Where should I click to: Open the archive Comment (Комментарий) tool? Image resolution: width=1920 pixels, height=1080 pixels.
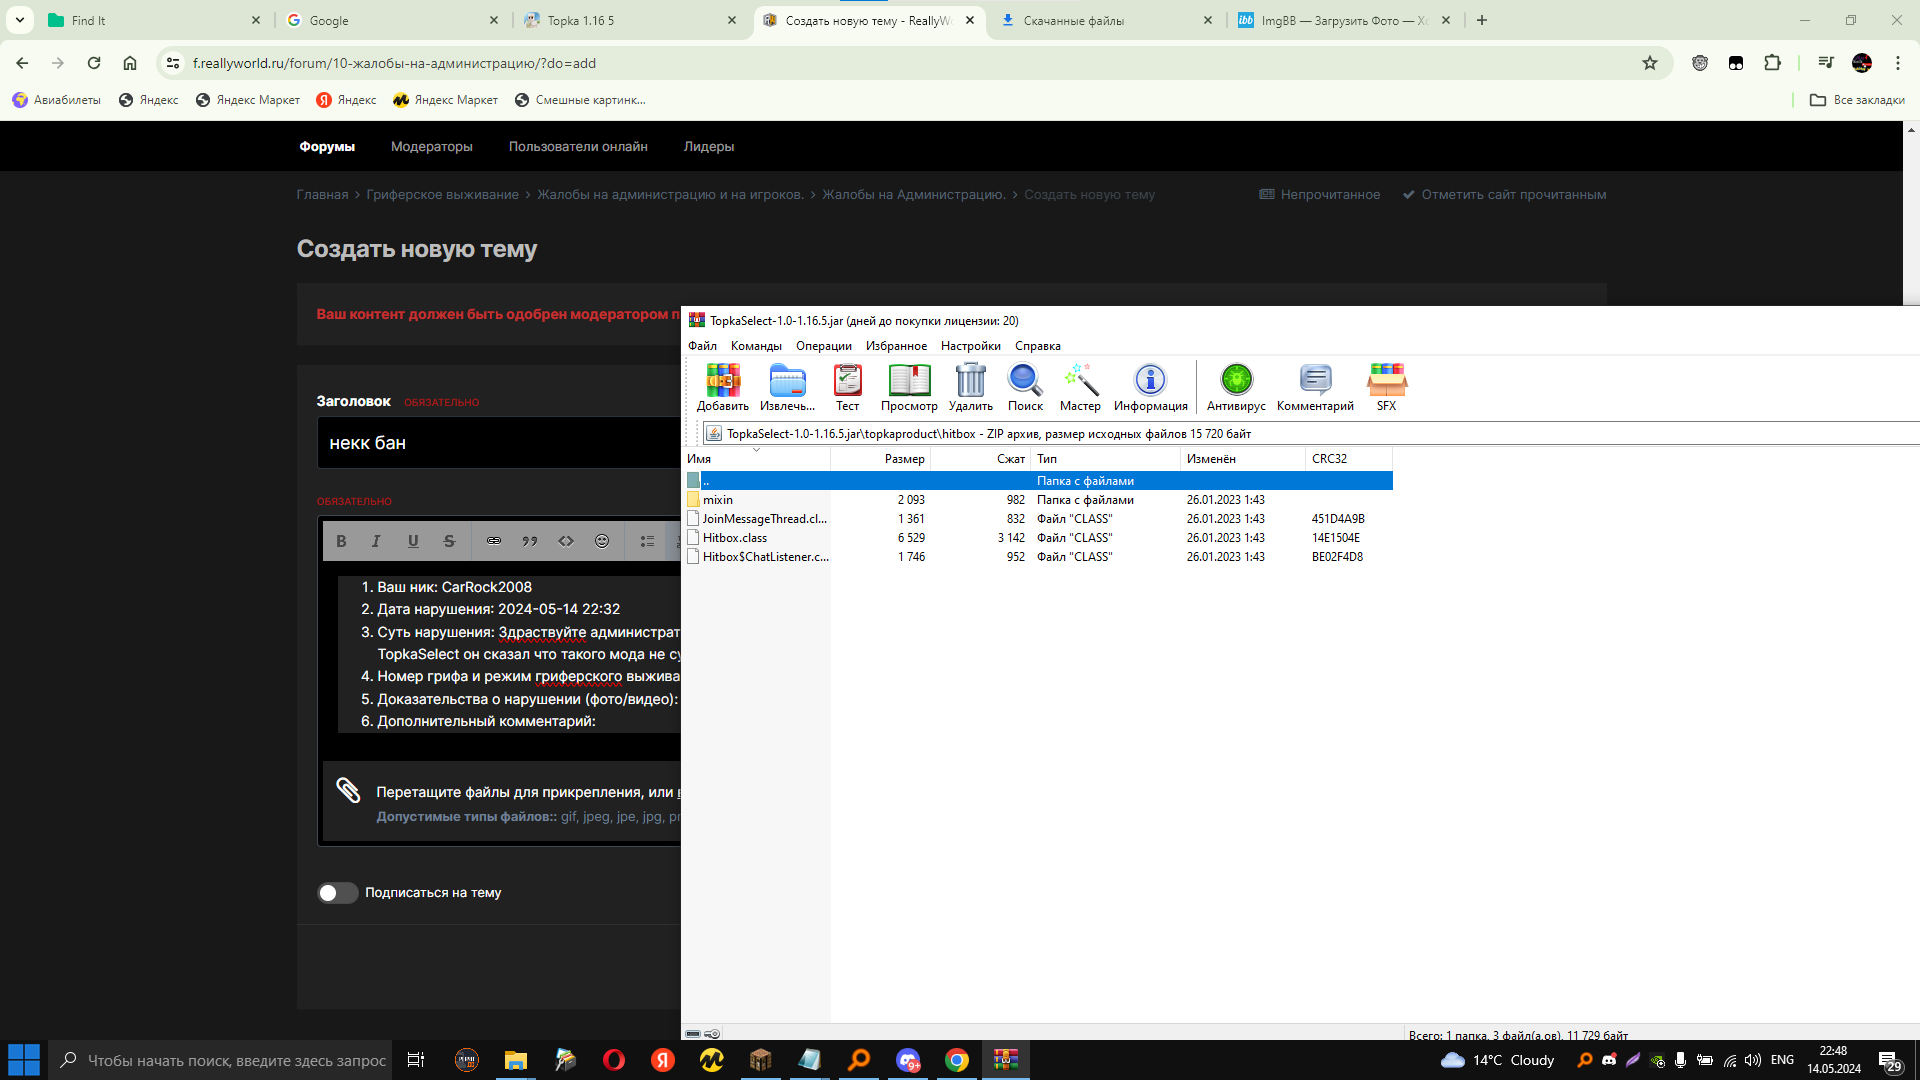click(1315, 387)
